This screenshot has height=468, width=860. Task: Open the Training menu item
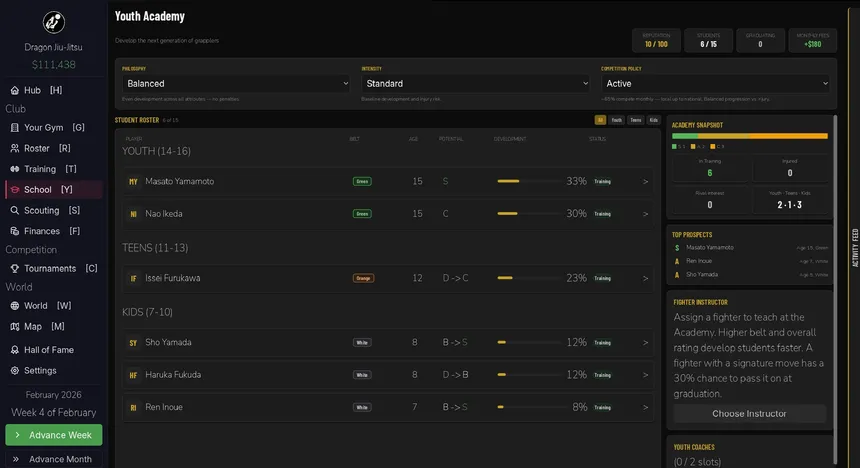(54, 170)
